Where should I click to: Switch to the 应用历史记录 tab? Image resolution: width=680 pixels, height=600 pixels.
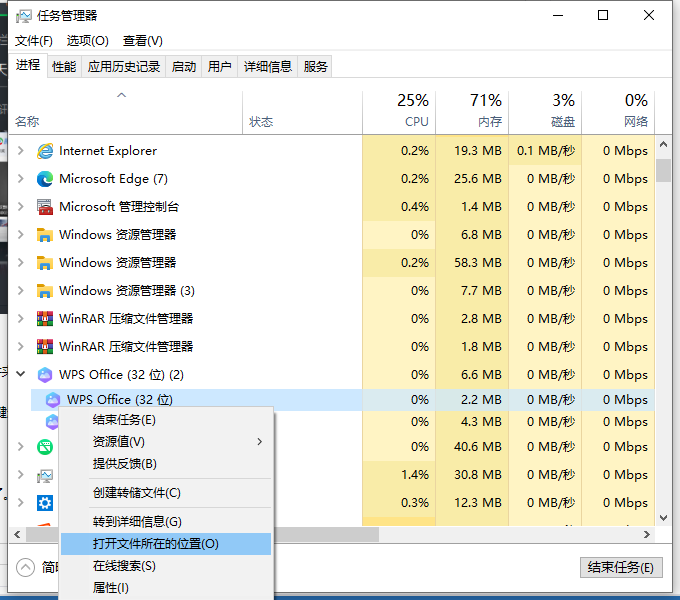point(124,67)
